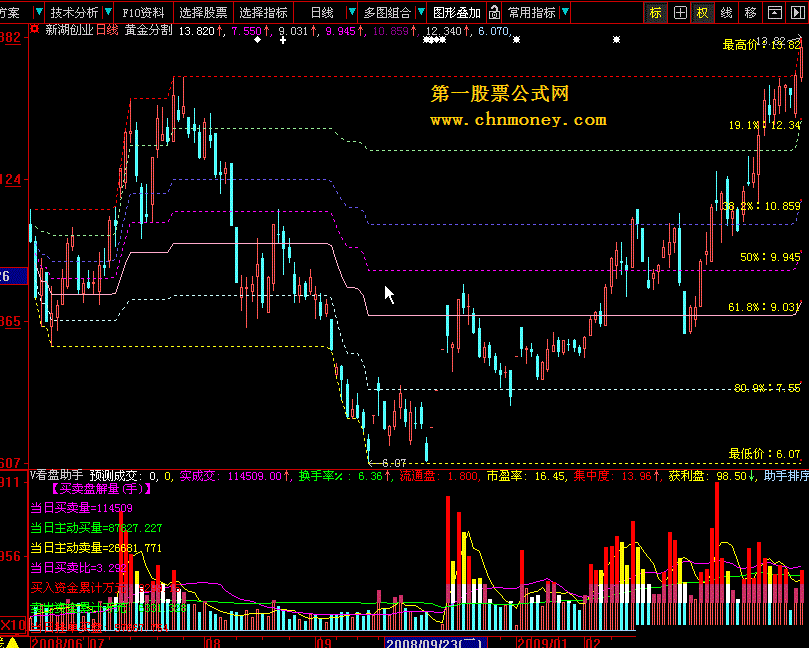Click the 13.820 value in indicator header
Screen dimensions: 809x648
click(x=197, y=31)
